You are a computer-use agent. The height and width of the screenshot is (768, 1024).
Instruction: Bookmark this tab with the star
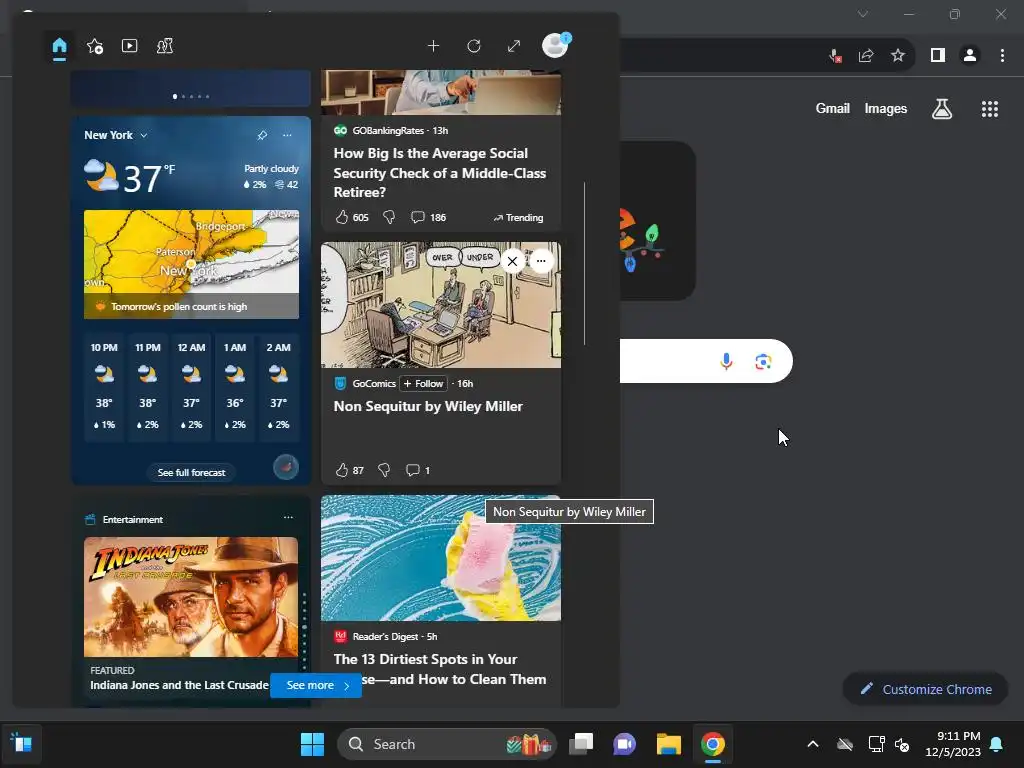[x=898, y=56]
